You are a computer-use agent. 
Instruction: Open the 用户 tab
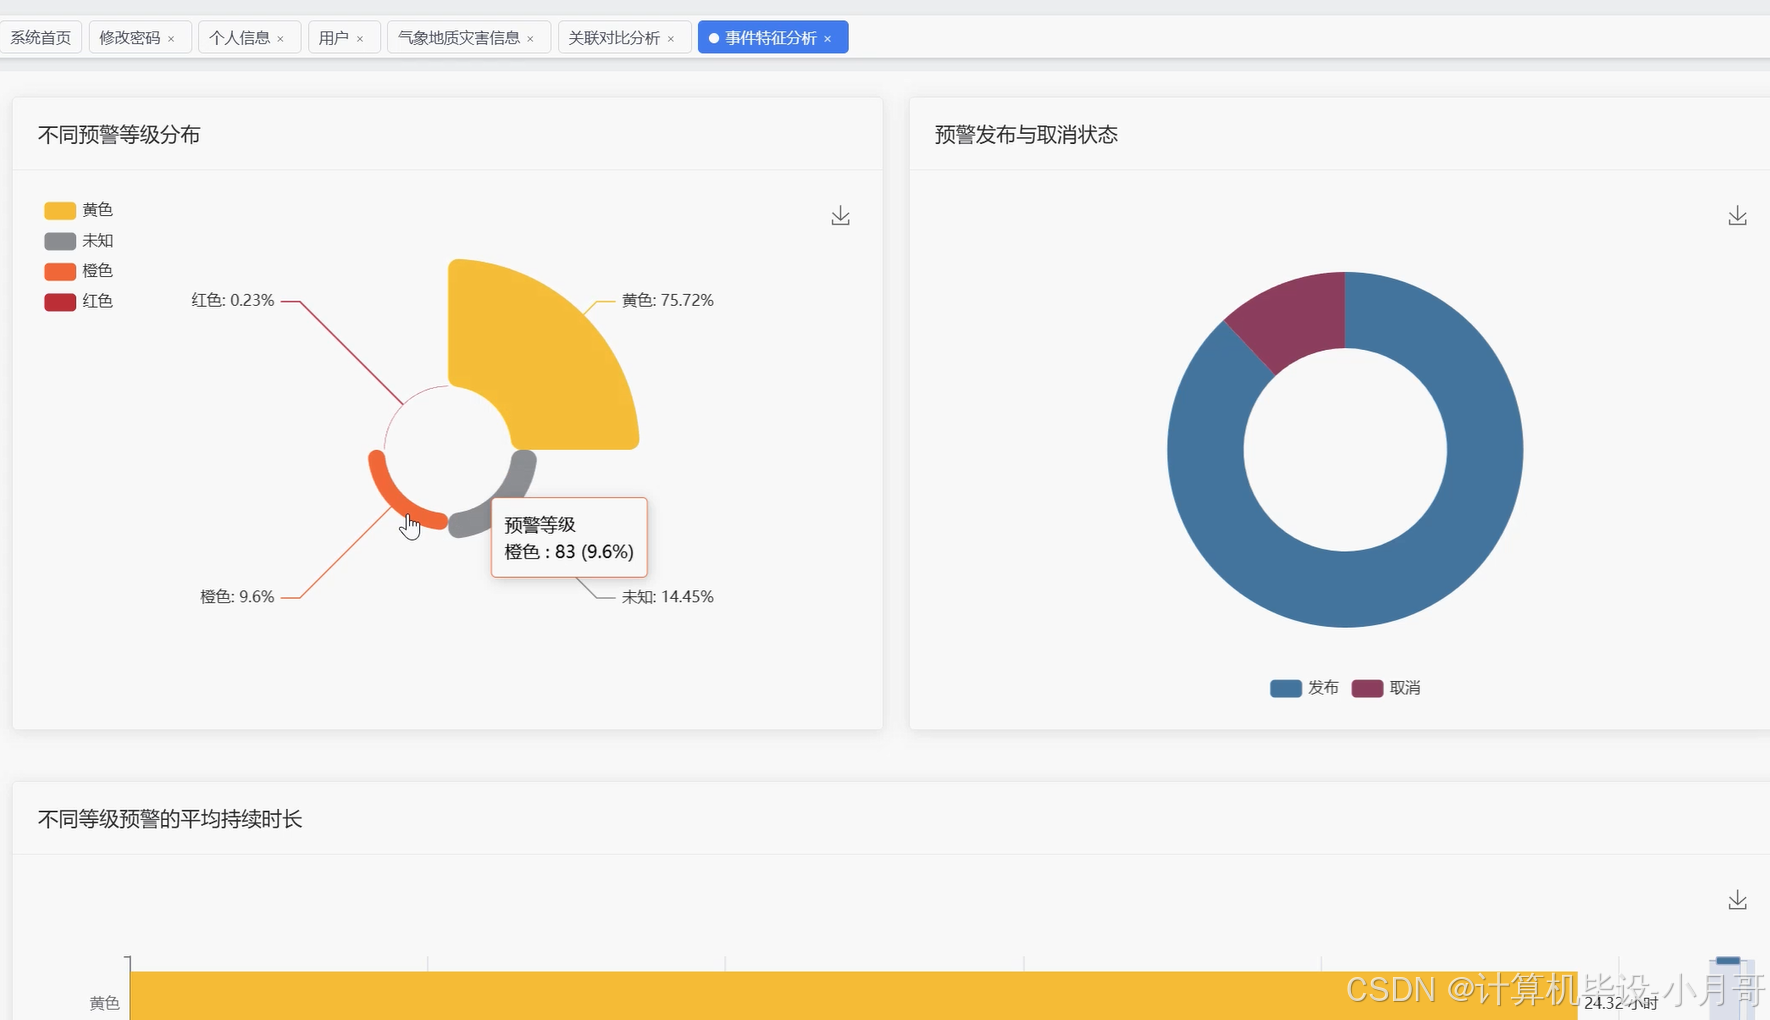click(x=336, y=37)
